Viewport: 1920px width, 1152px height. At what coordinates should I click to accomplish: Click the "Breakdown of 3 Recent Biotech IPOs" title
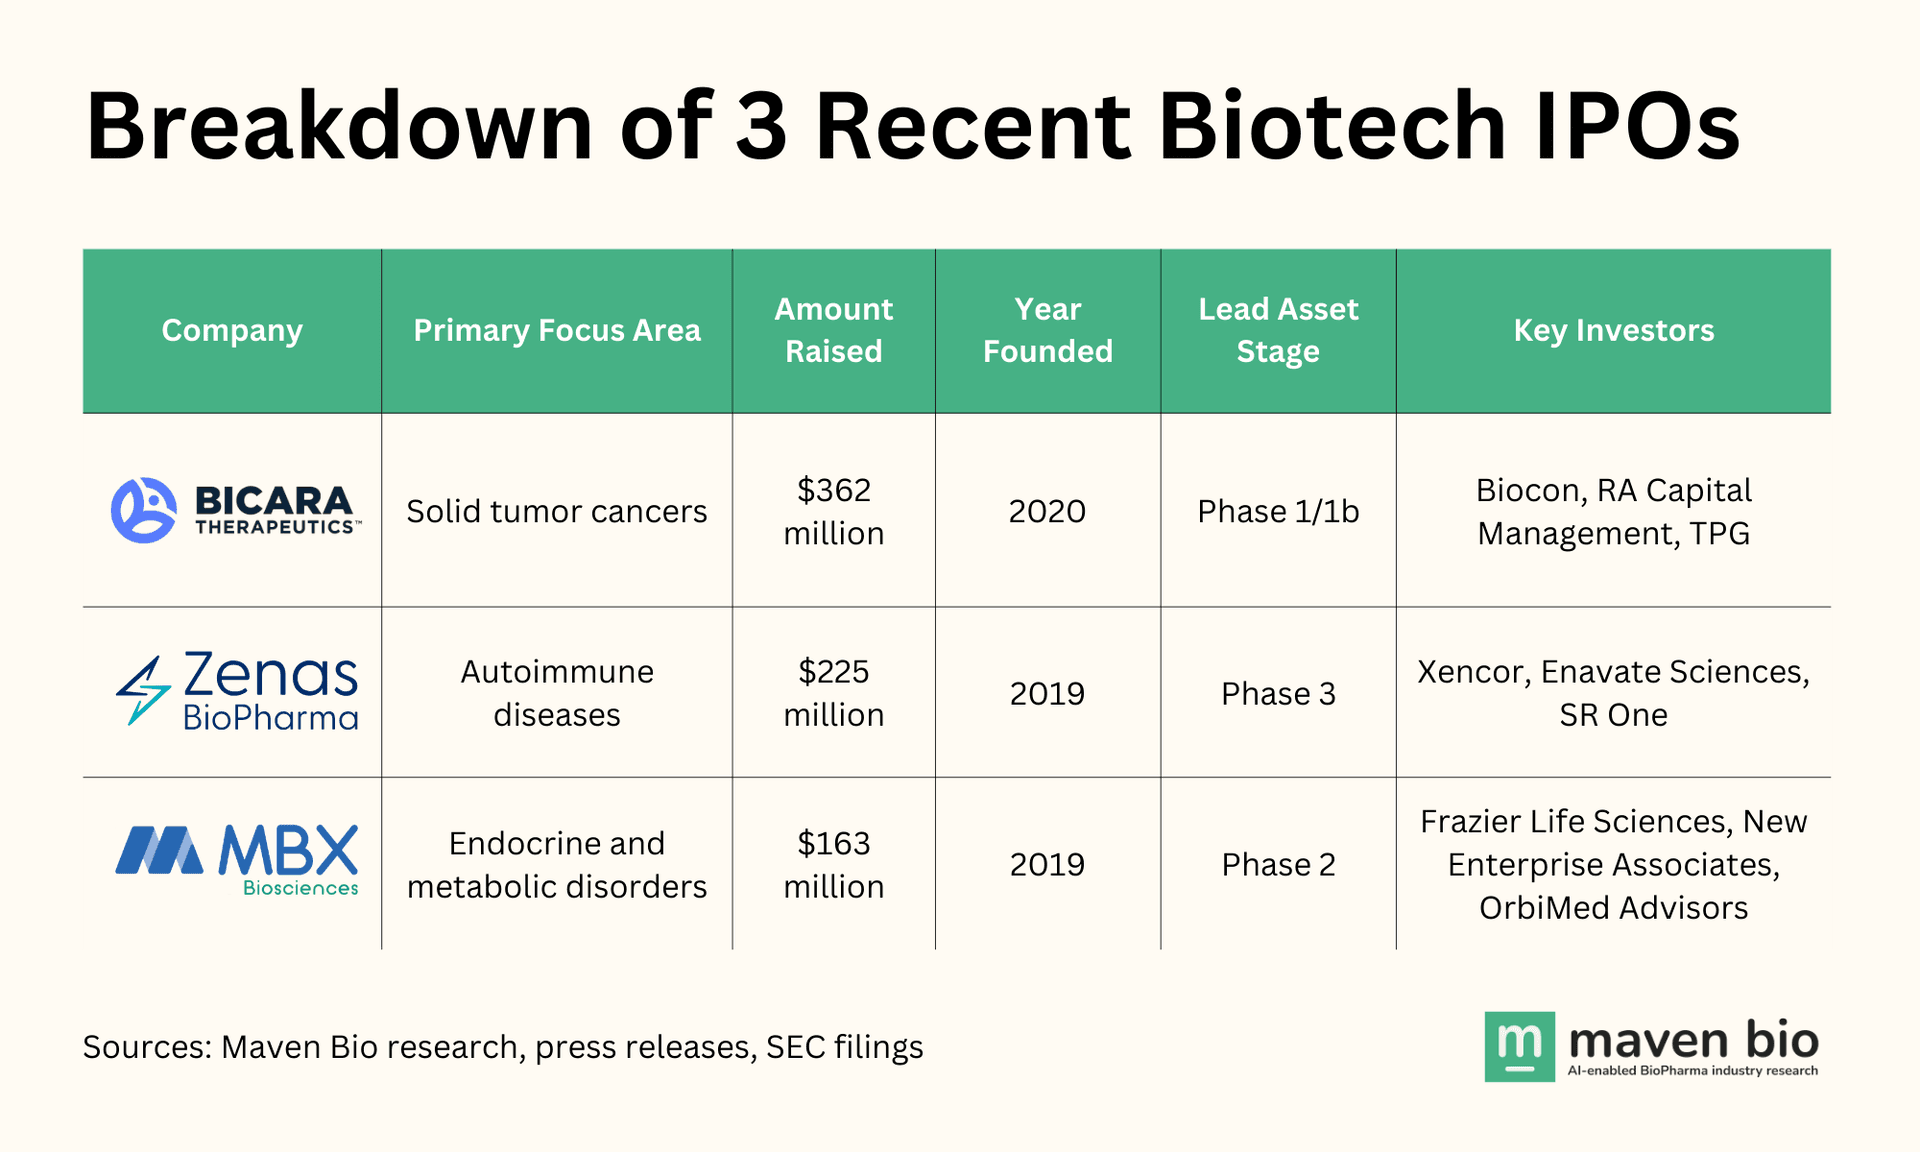(912, 127)
